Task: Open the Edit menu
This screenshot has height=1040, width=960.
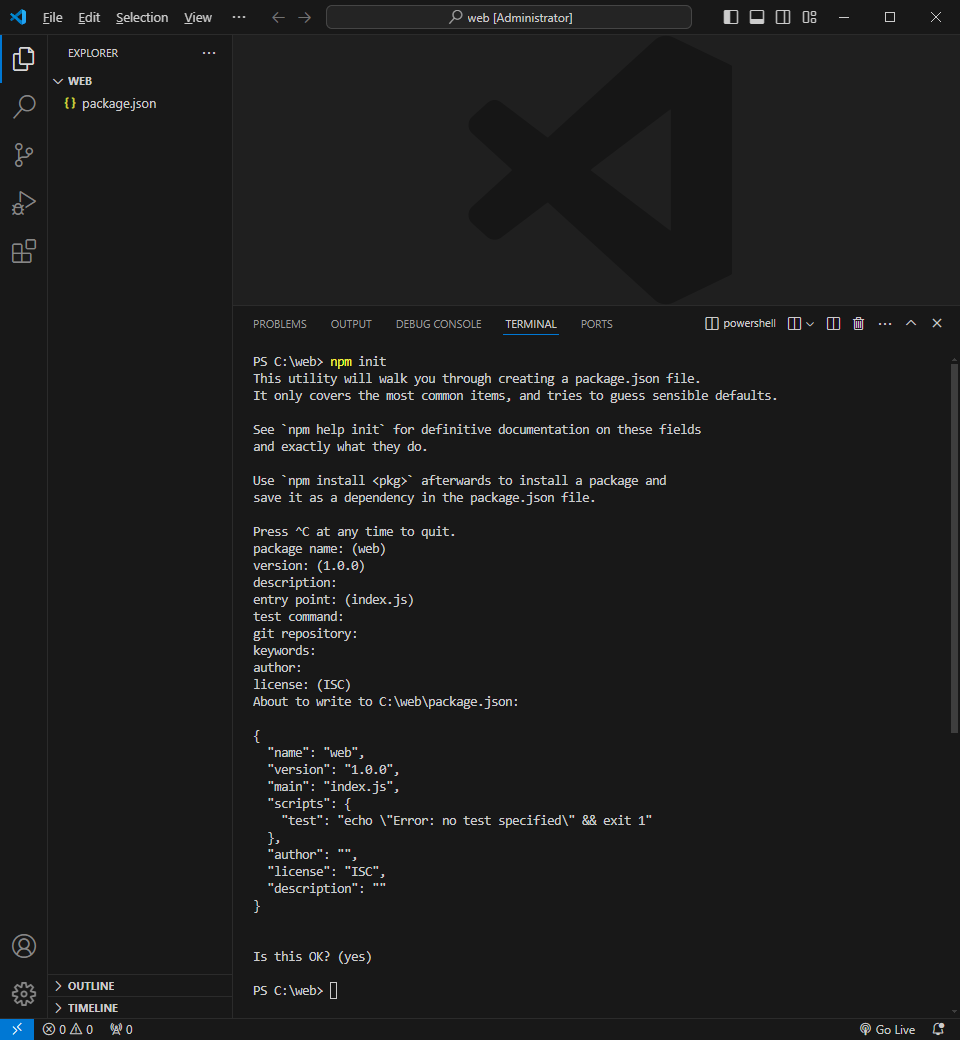Action: tap(89, 17)
